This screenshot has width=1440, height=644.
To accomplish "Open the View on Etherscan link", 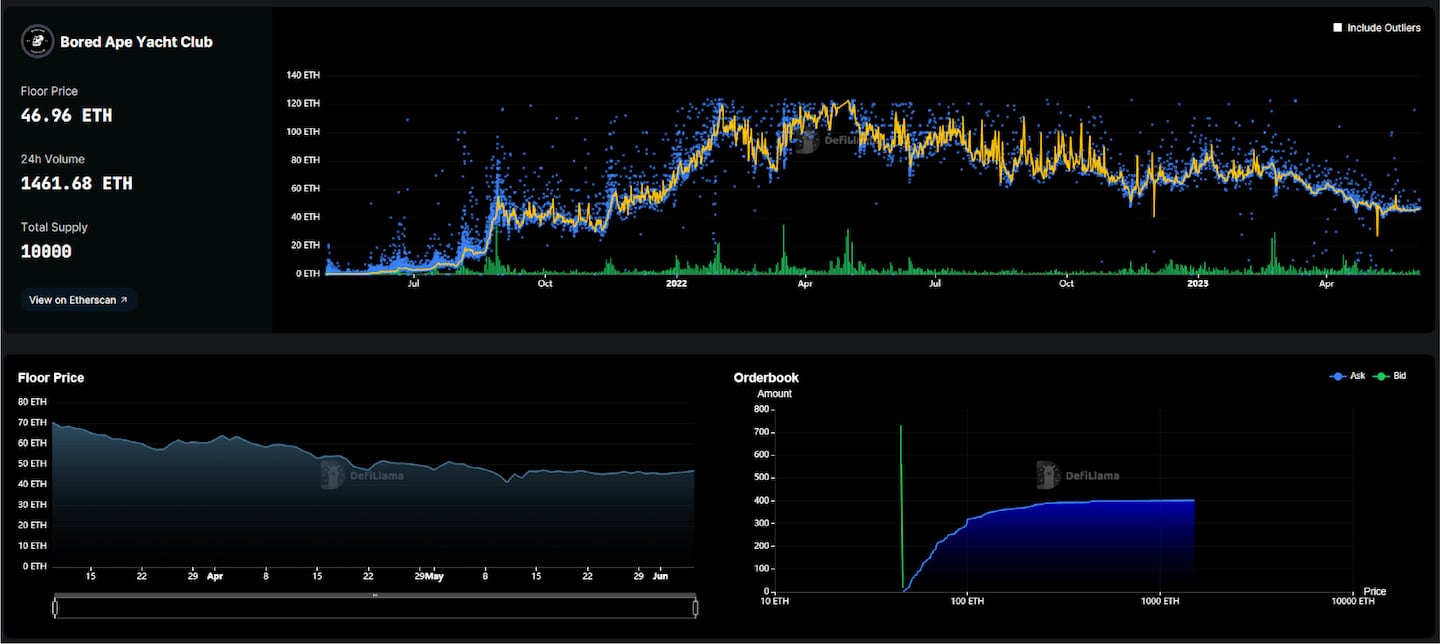I will pyautogui.click(x=79, y=300).
